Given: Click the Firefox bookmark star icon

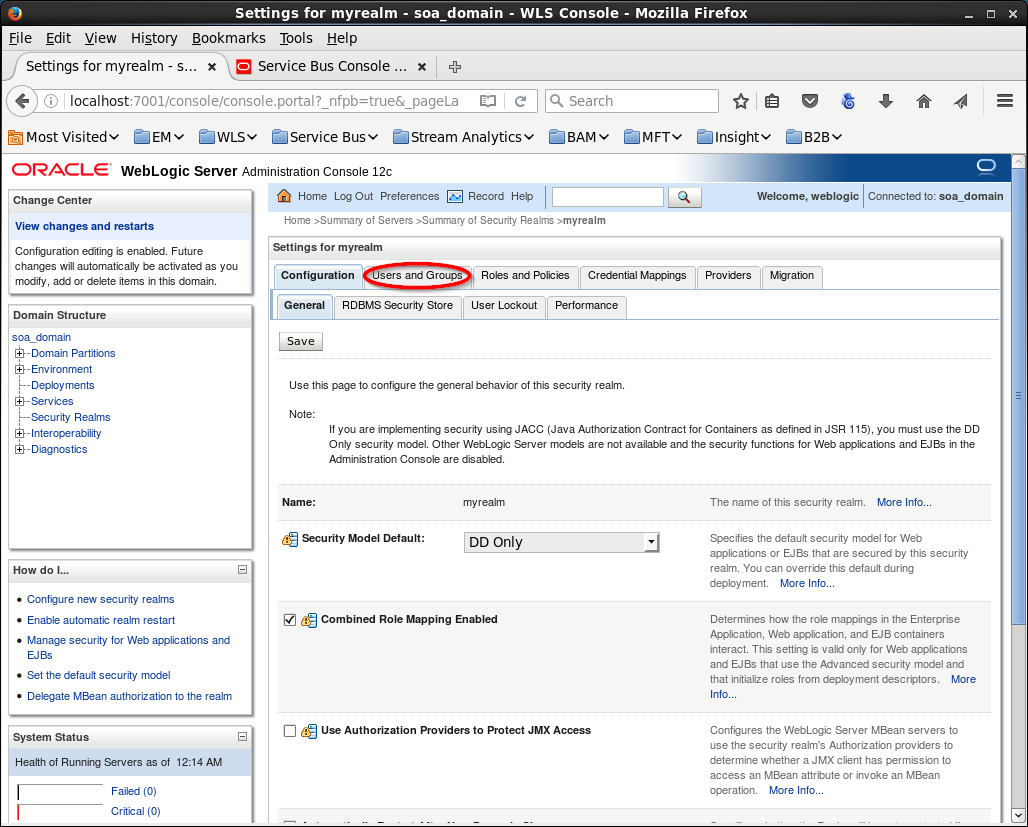Looking at the screenshot, I should pos(741,101).
